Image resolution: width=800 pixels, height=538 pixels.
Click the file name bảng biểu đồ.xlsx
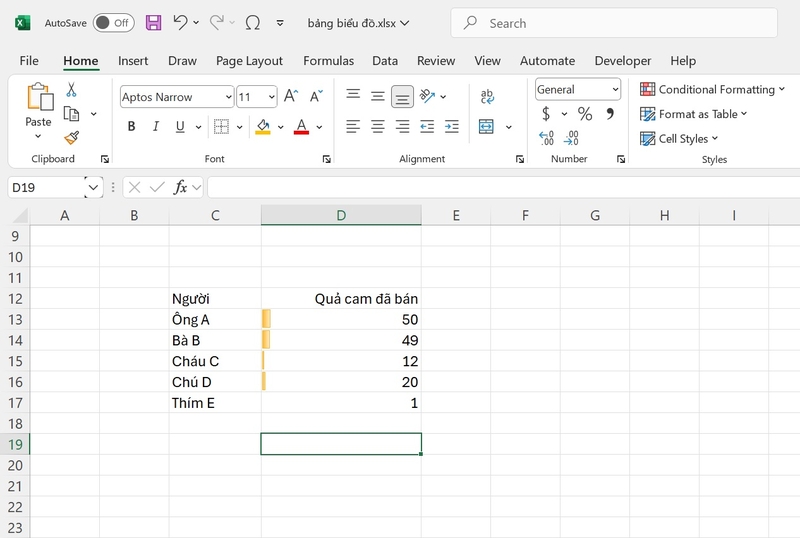[x=352, y=23]
